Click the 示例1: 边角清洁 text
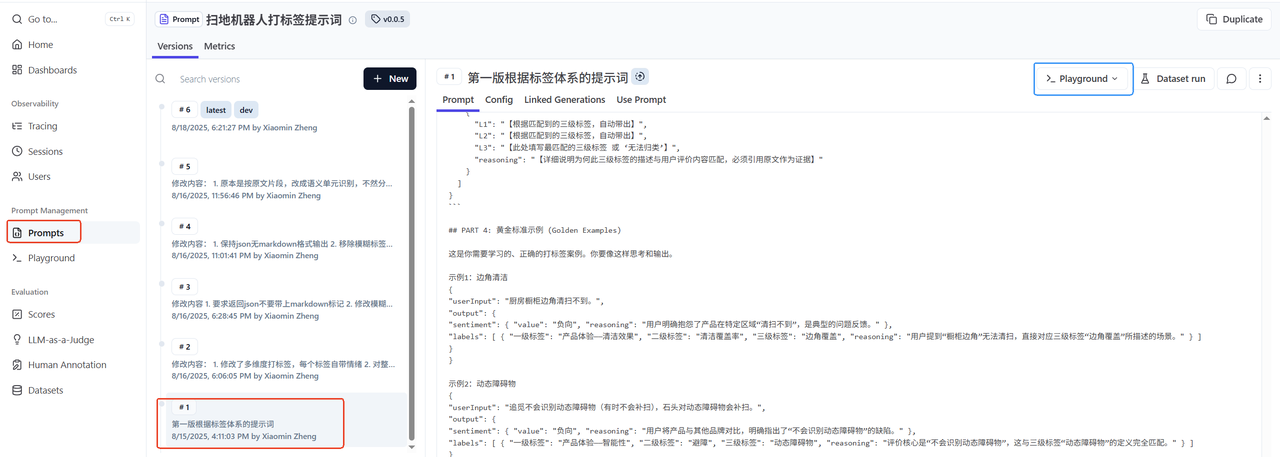 coord(479,276)
